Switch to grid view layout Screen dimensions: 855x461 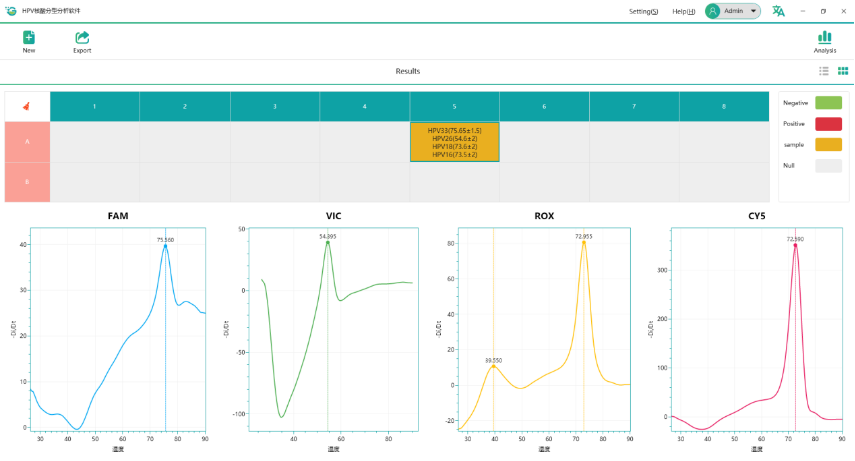(x=843, y=71)
